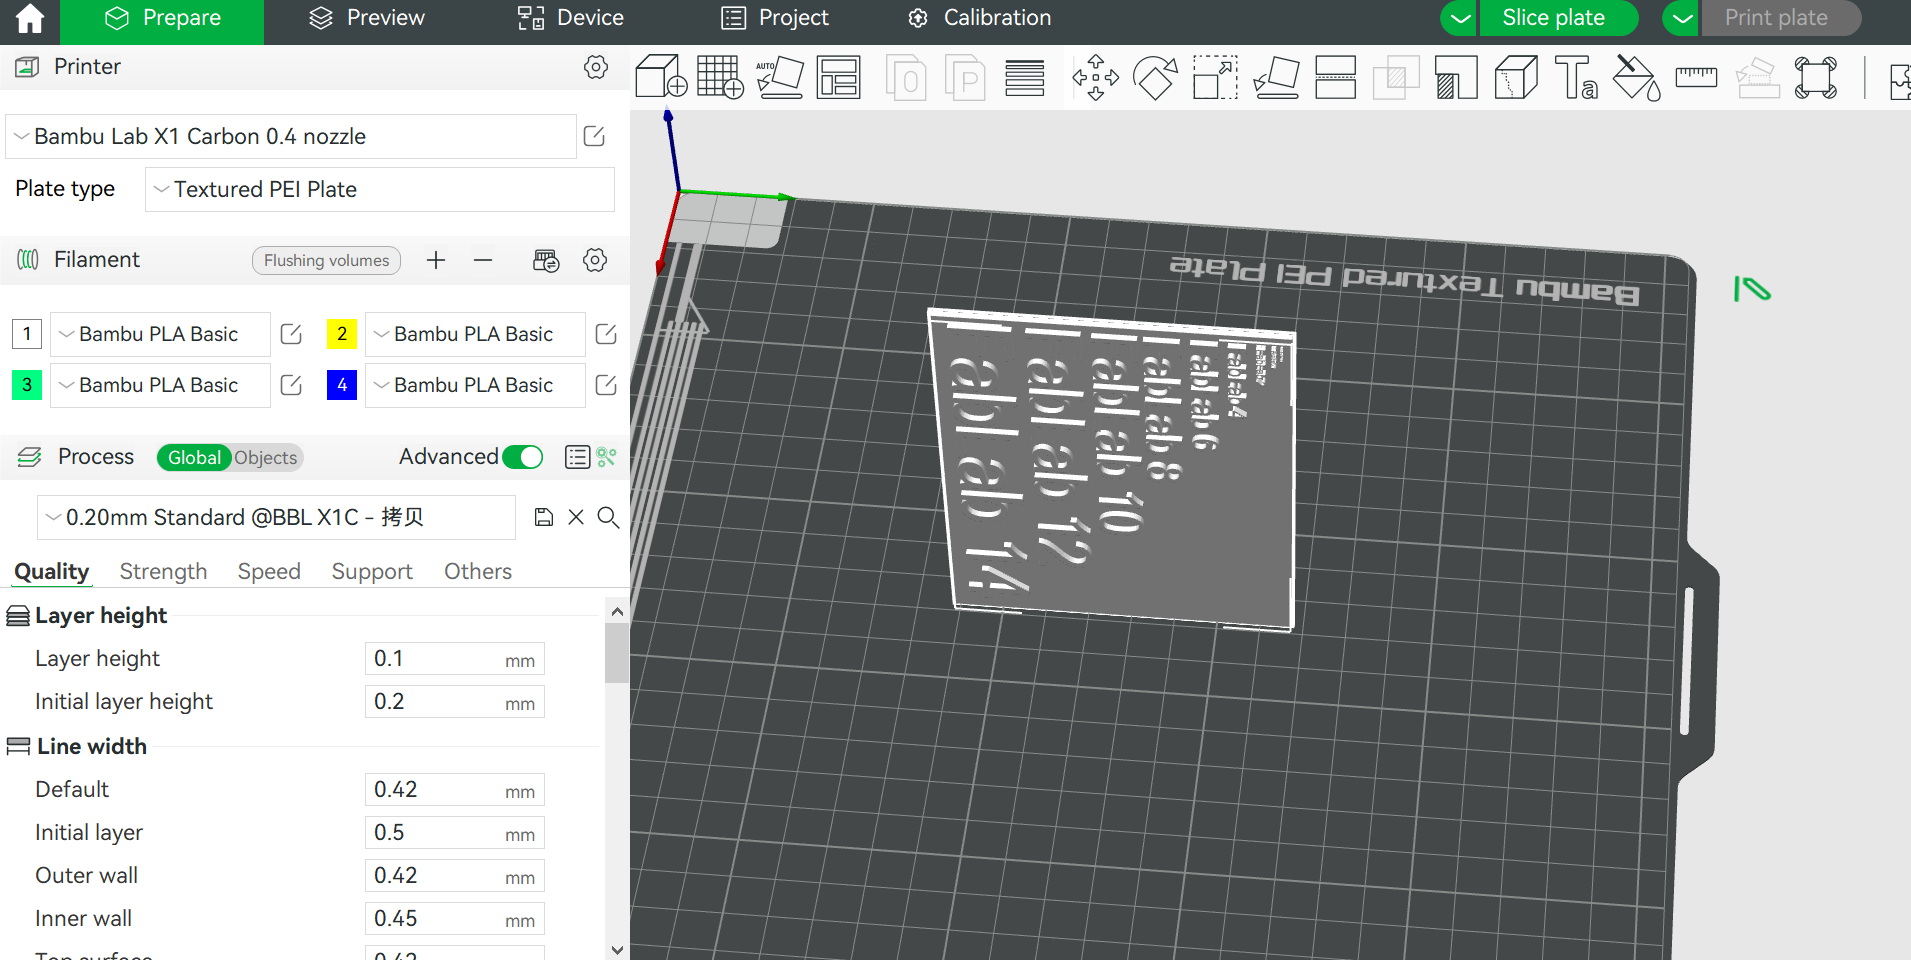
Task: Edit filament 3 preset
Action: [291, 385]
